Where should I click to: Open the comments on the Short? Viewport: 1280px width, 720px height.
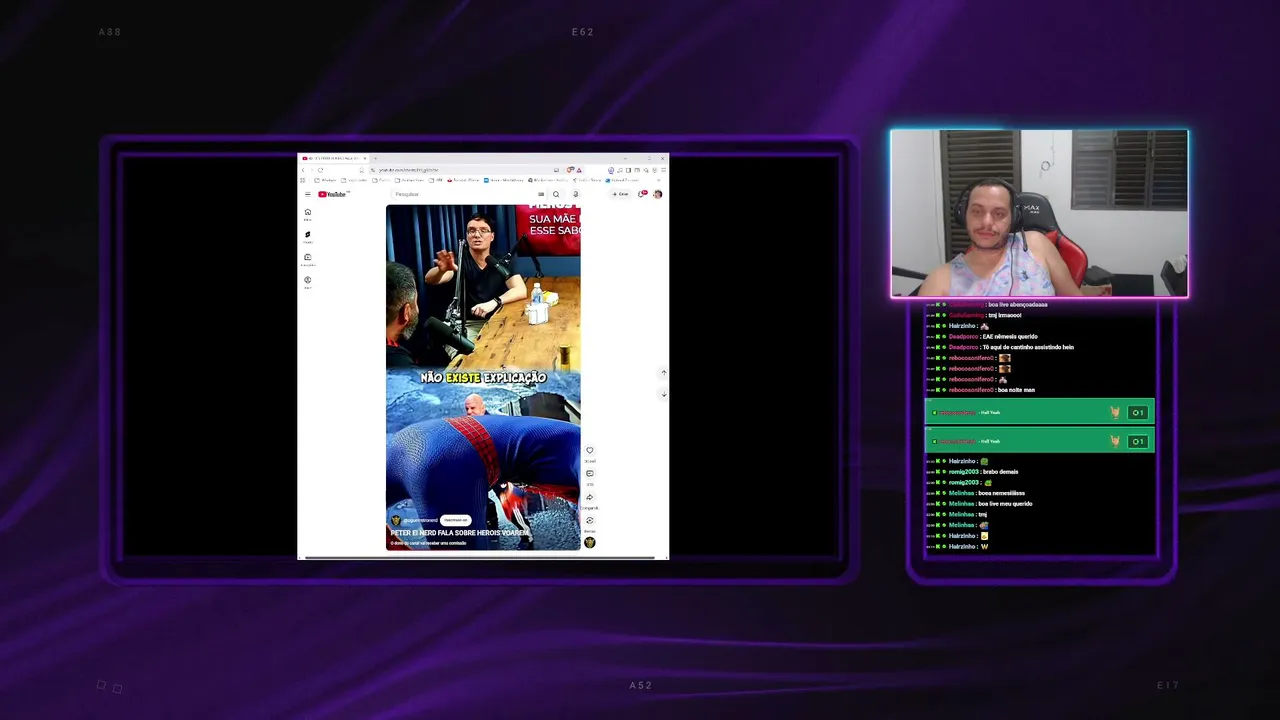click(x=589, y=474)
